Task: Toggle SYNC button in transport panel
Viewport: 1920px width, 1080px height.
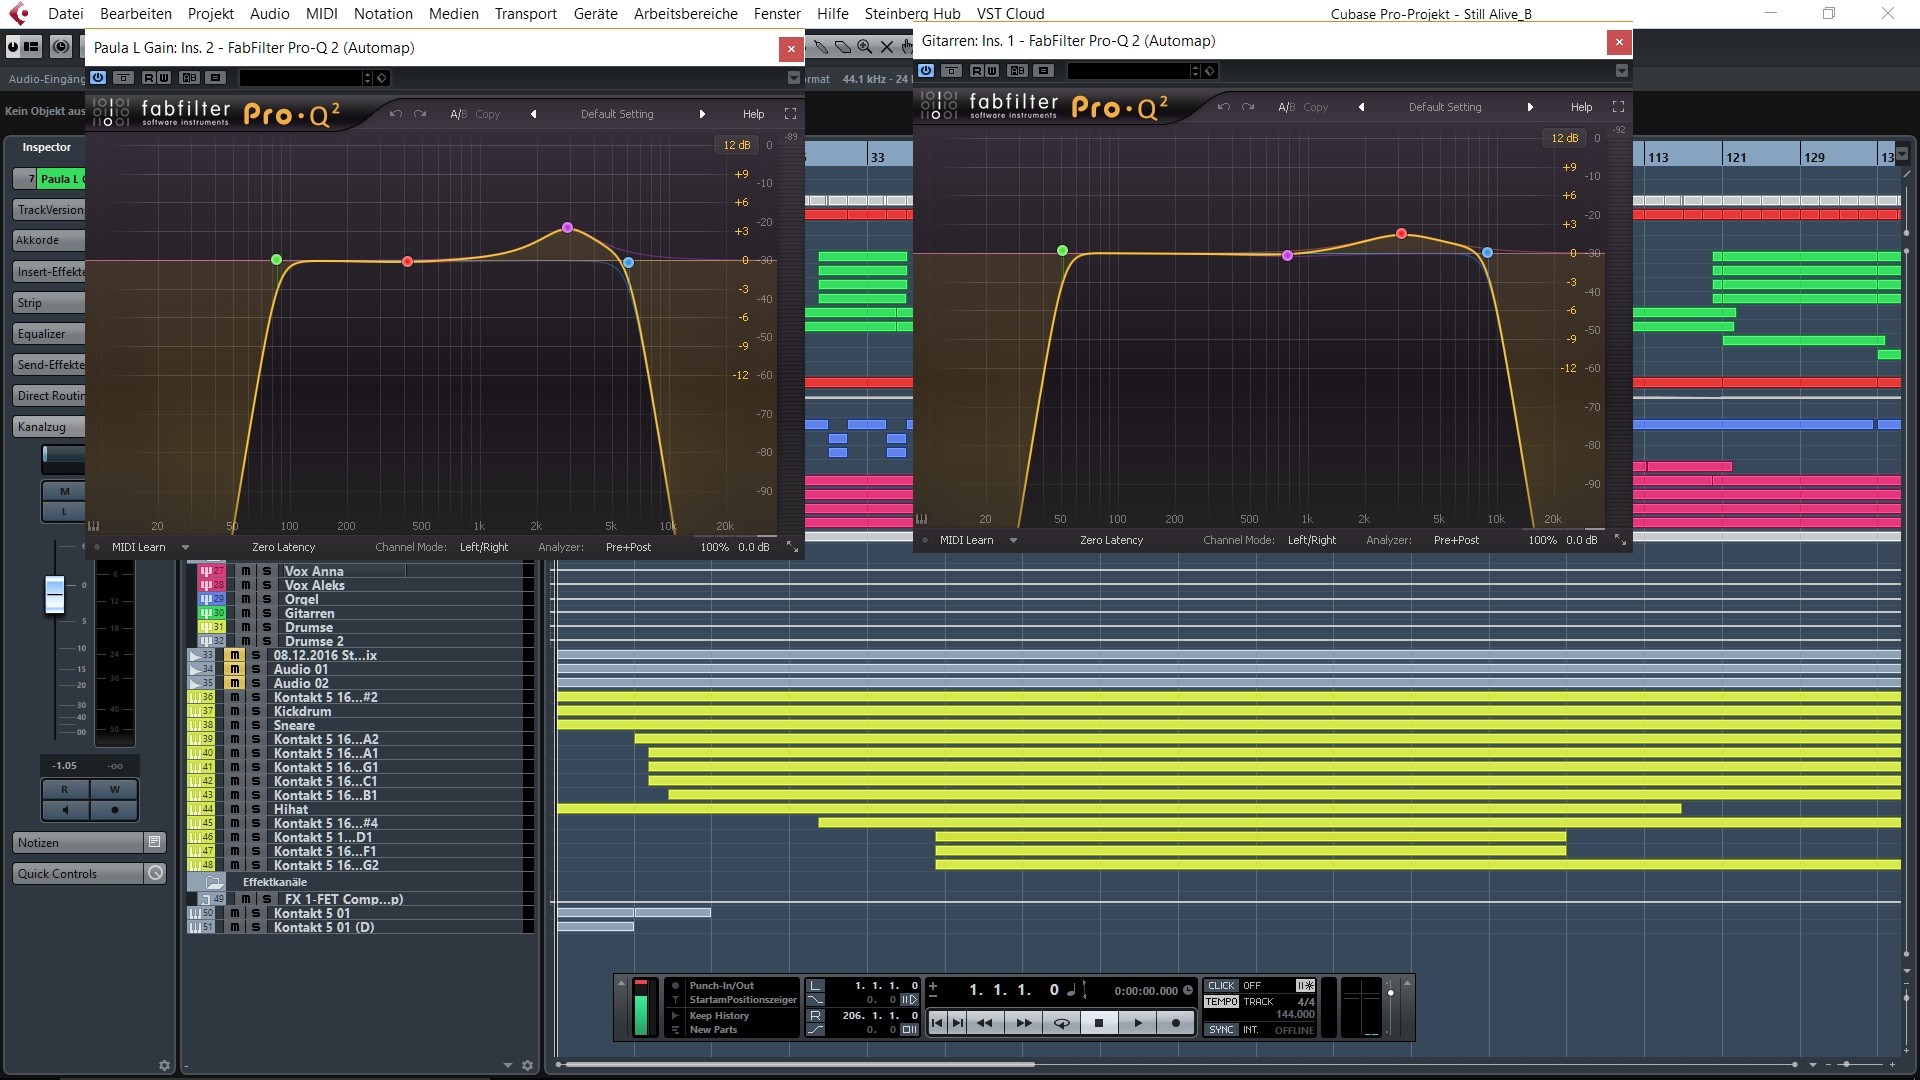Action: (1221, 1029)
